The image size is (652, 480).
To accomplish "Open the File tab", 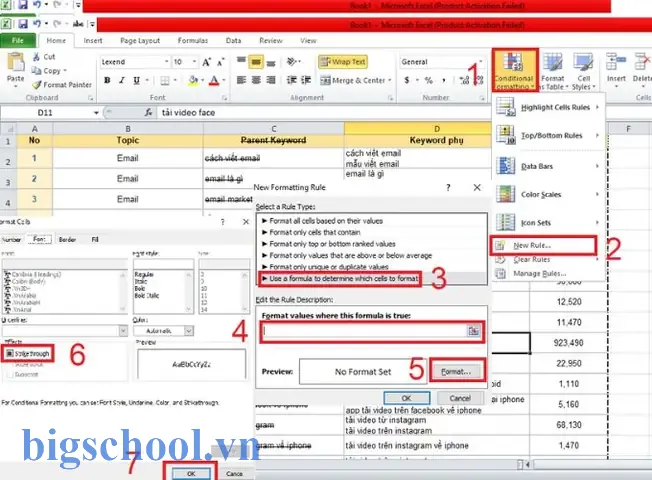I will pos(18,40).
